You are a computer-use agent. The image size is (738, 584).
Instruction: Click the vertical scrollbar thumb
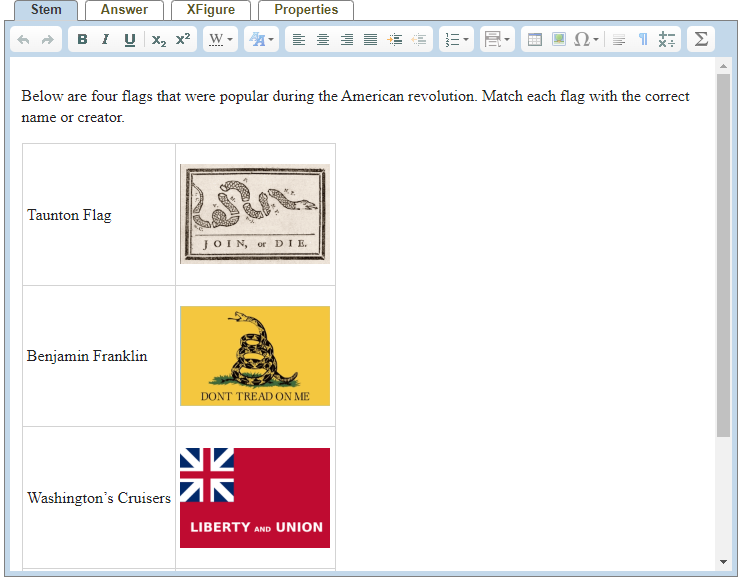pyautogui.click(x=723, y=255)
